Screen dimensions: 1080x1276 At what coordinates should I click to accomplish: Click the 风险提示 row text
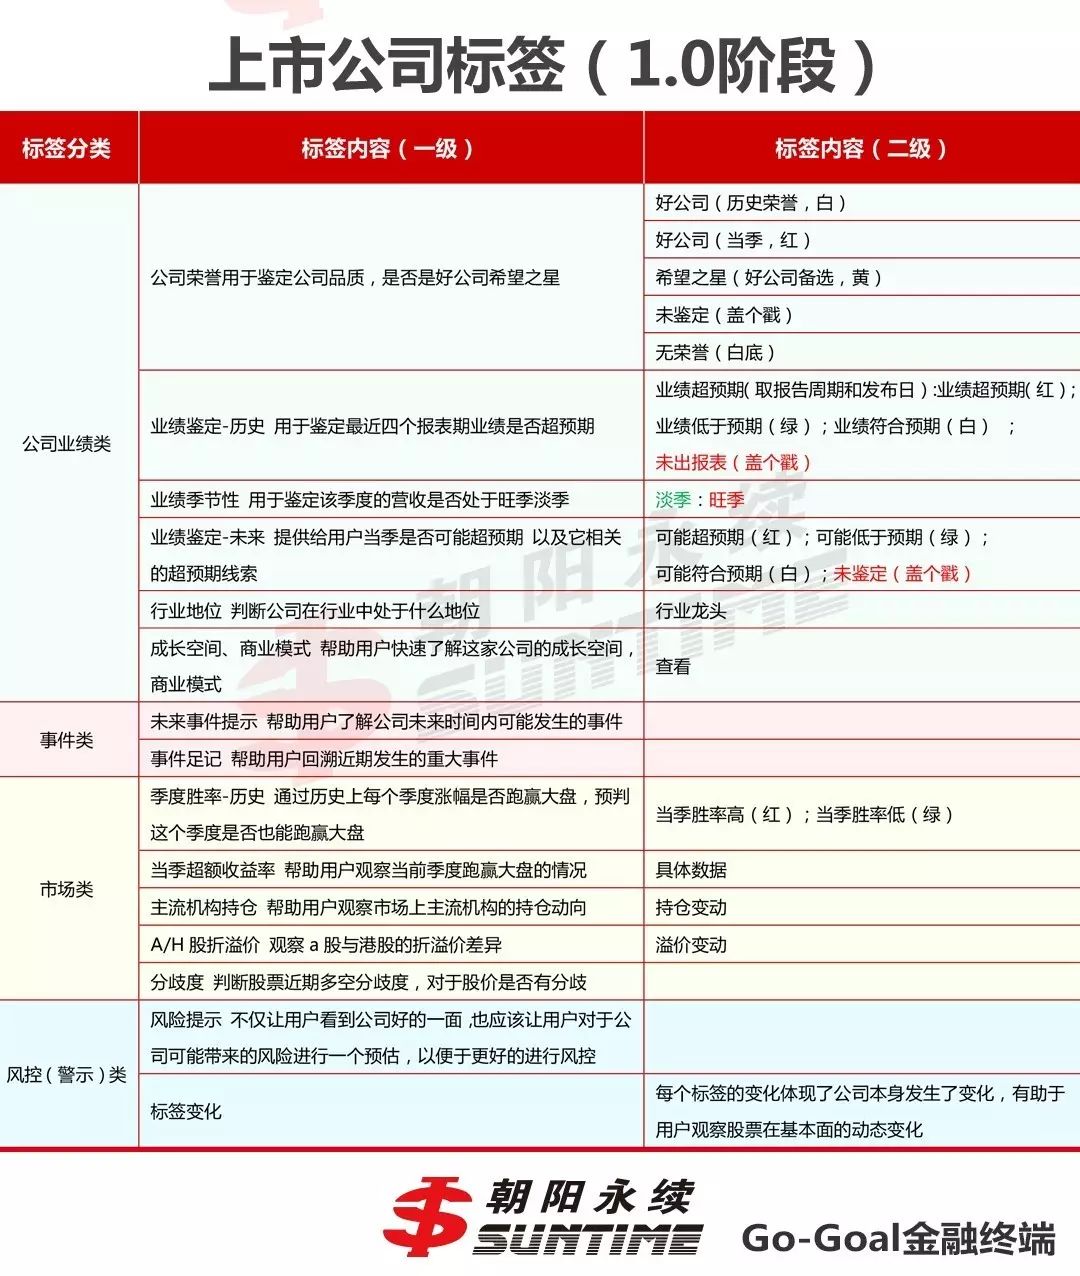pyautogui.click(x=391, y=1037)
